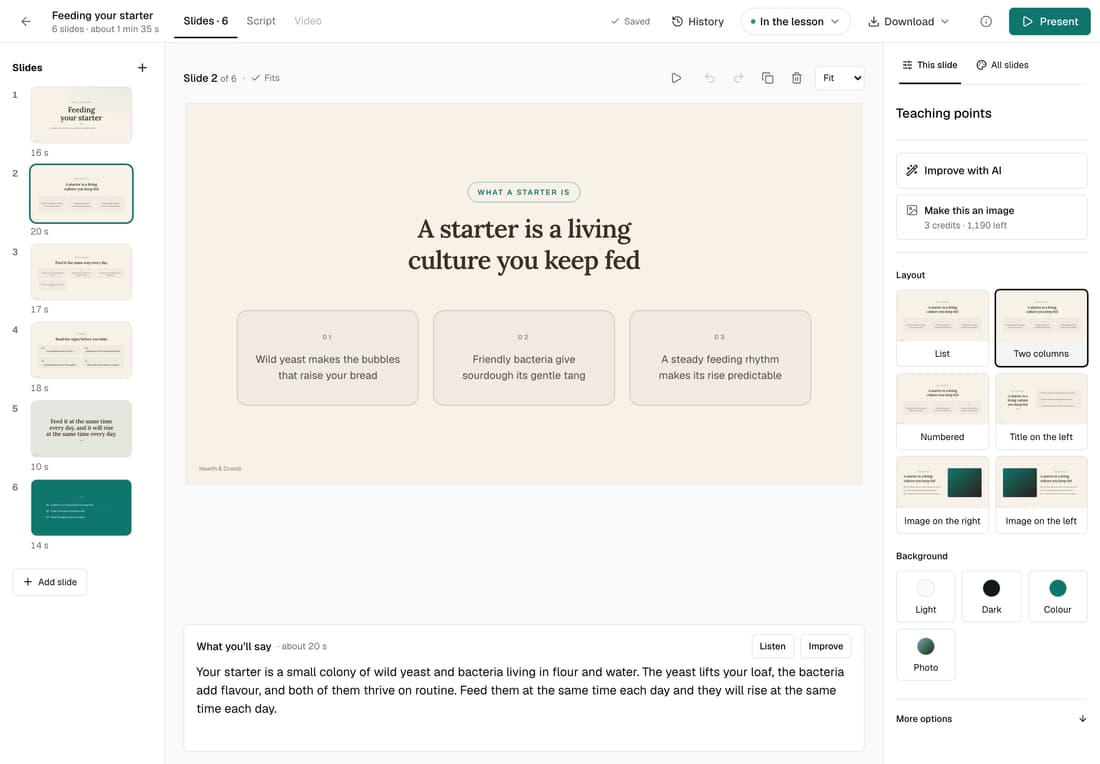Select the All slides tab
1100x764 pixels.
coord(1002,65)
